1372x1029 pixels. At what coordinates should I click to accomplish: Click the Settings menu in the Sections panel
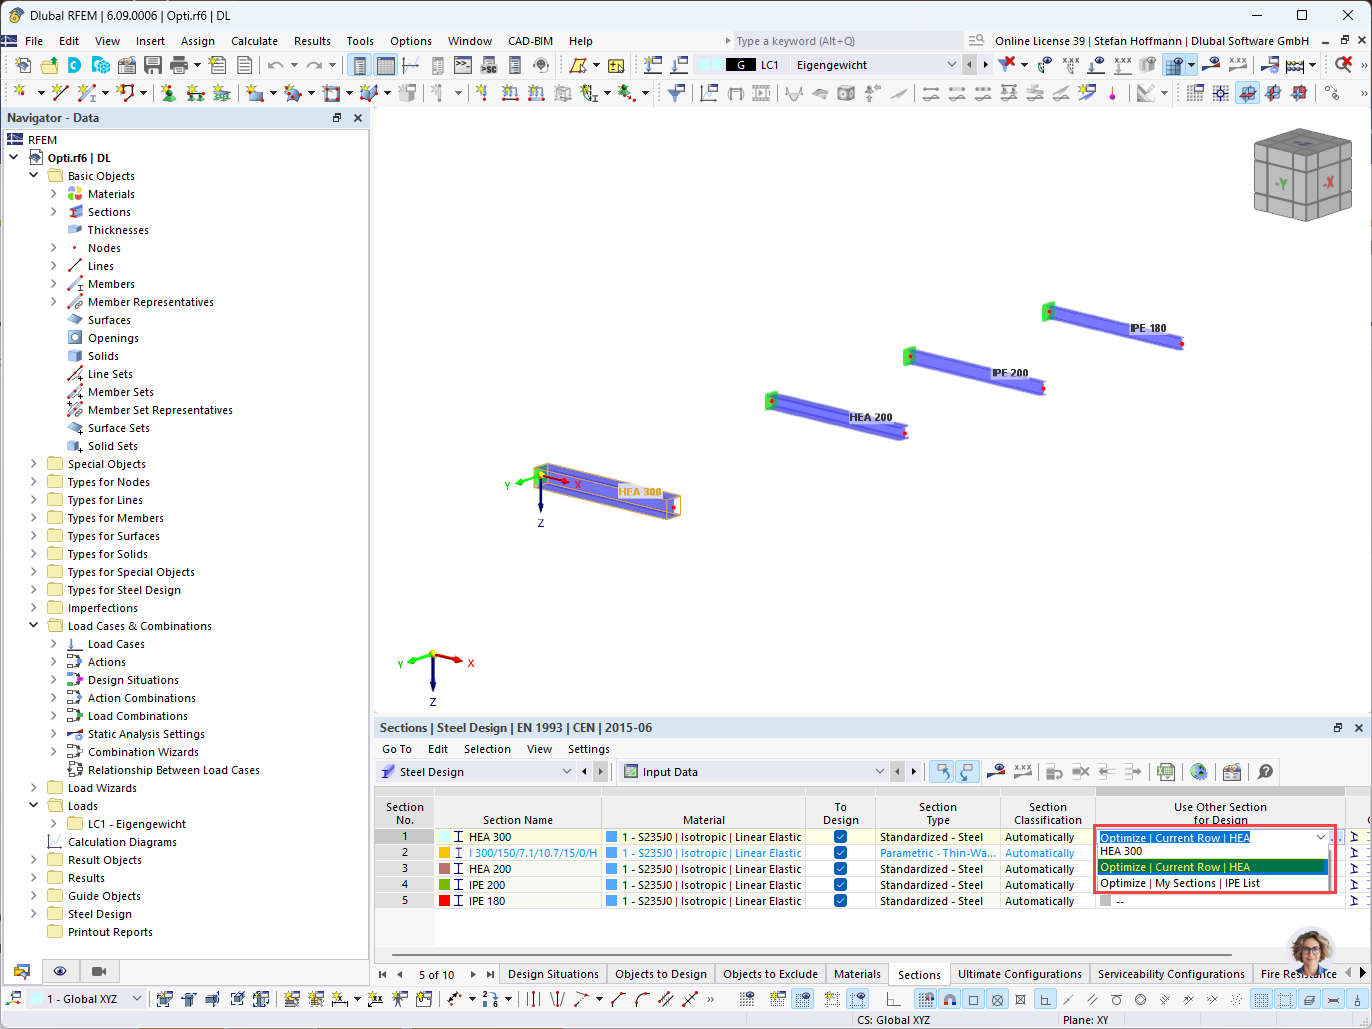[x=589, y=748]
